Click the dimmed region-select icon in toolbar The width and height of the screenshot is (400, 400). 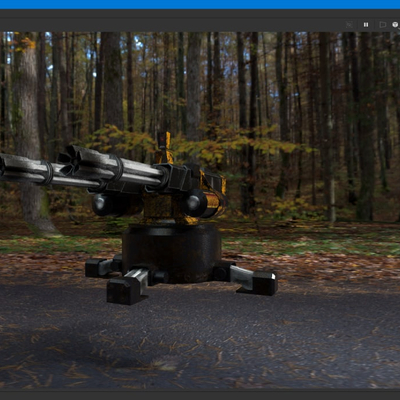tap(349, 25)
